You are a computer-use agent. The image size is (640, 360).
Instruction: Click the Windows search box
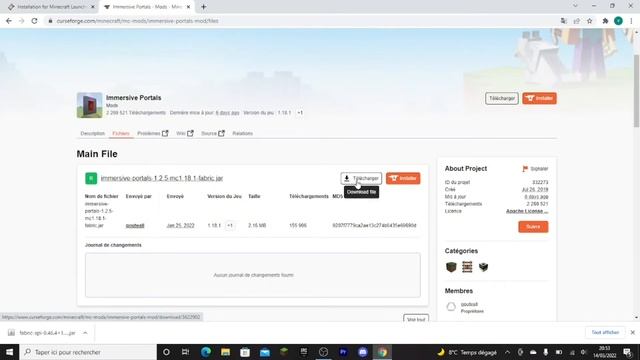coord(88,352)
